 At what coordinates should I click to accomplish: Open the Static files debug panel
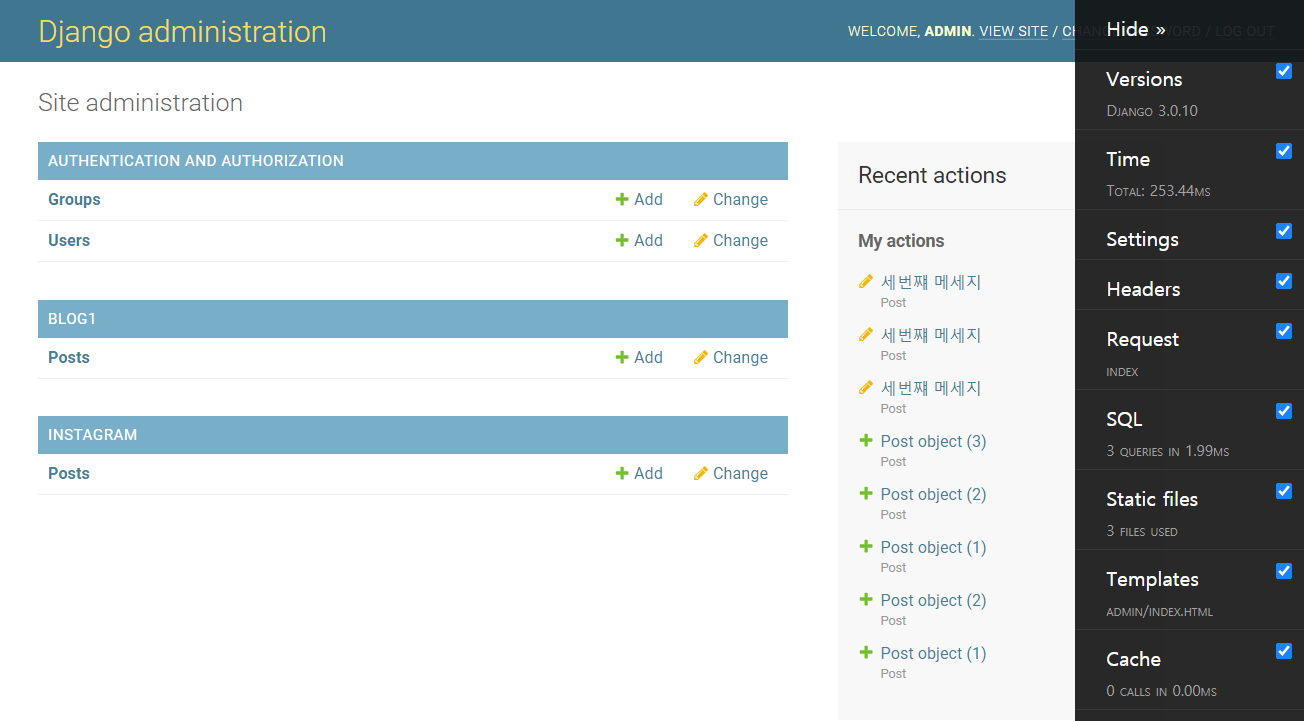coord(1152,500)
